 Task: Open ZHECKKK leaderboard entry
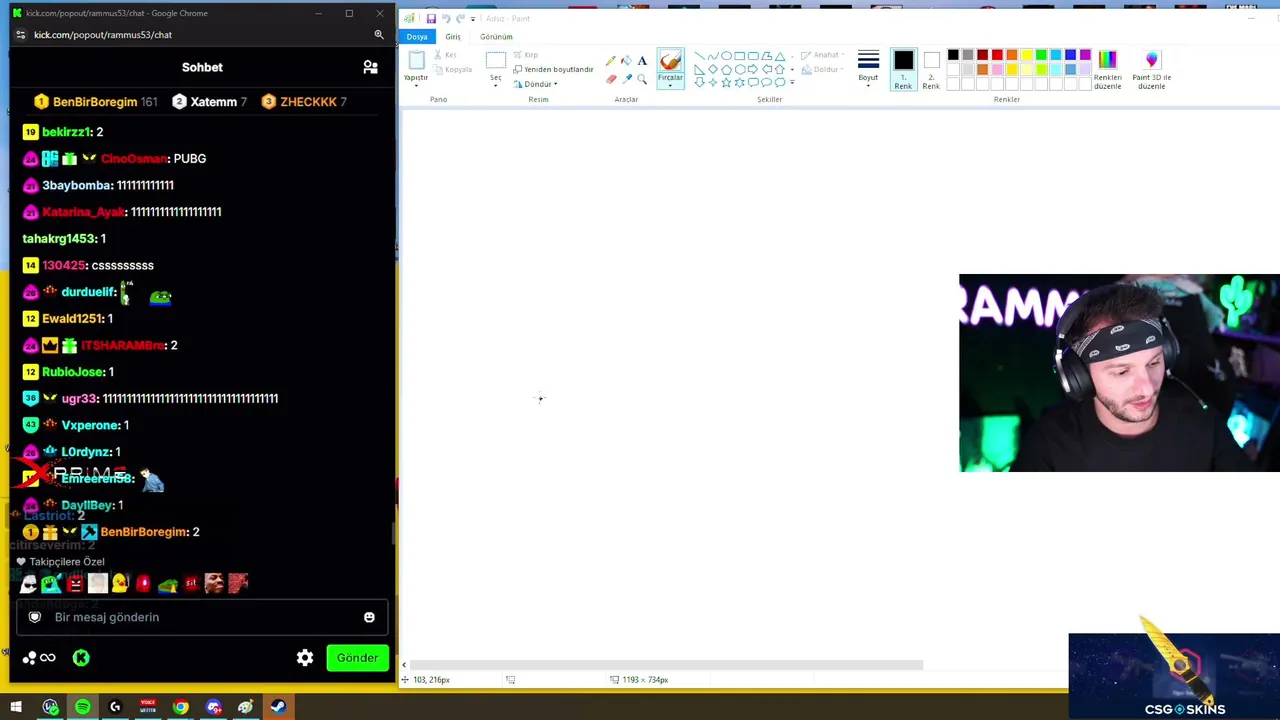pyautogui.click(x=304, y=102)
